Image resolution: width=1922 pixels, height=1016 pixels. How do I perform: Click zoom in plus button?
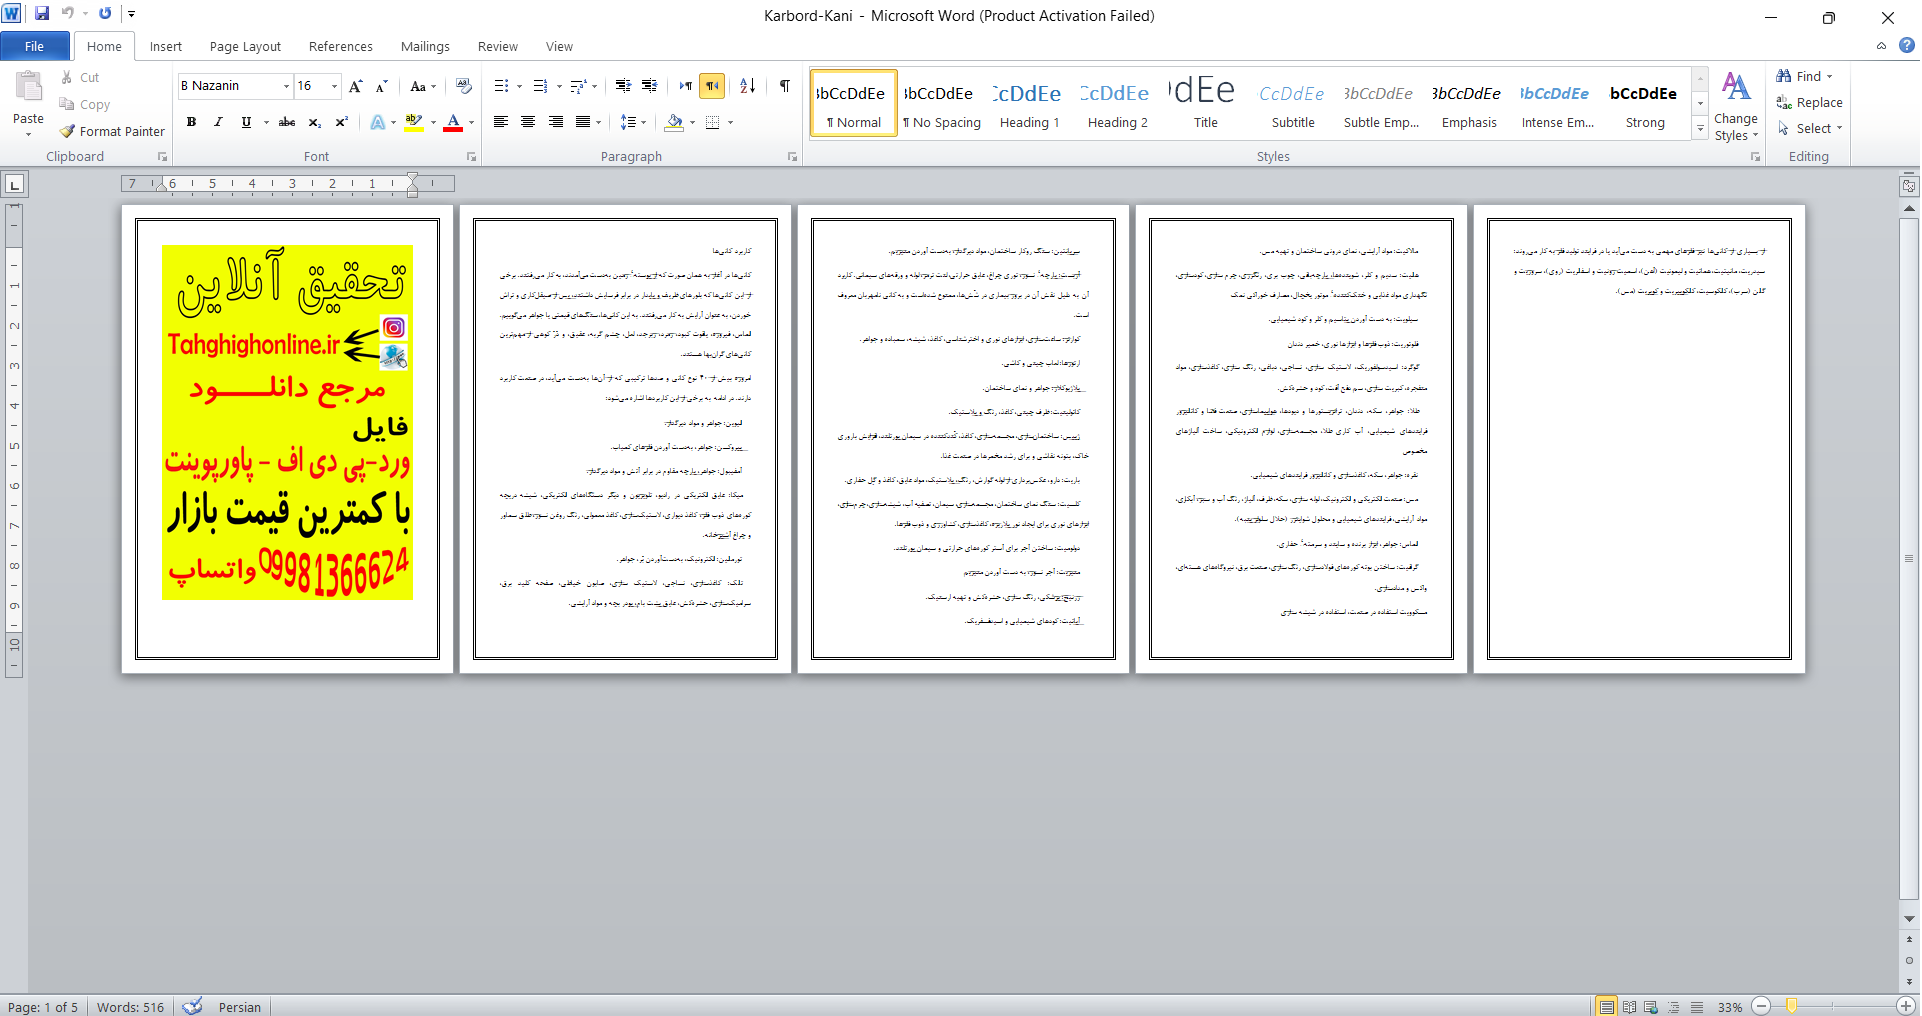click(x=1906, y=1007)
